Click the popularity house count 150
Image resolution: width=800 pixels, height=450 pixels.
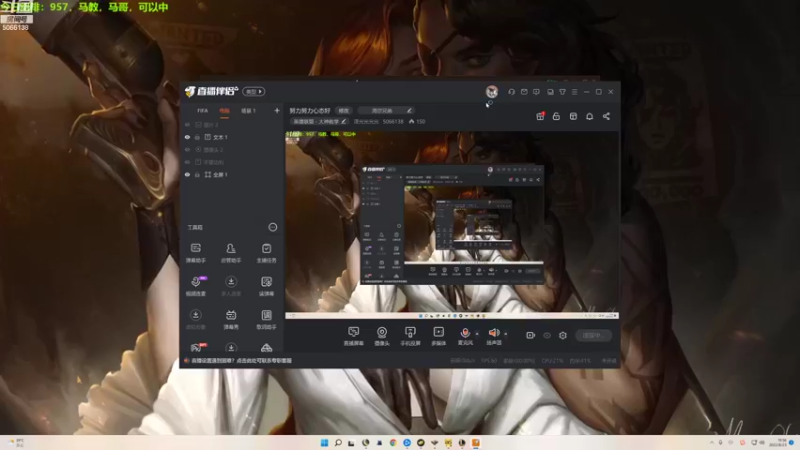[417, 121]
